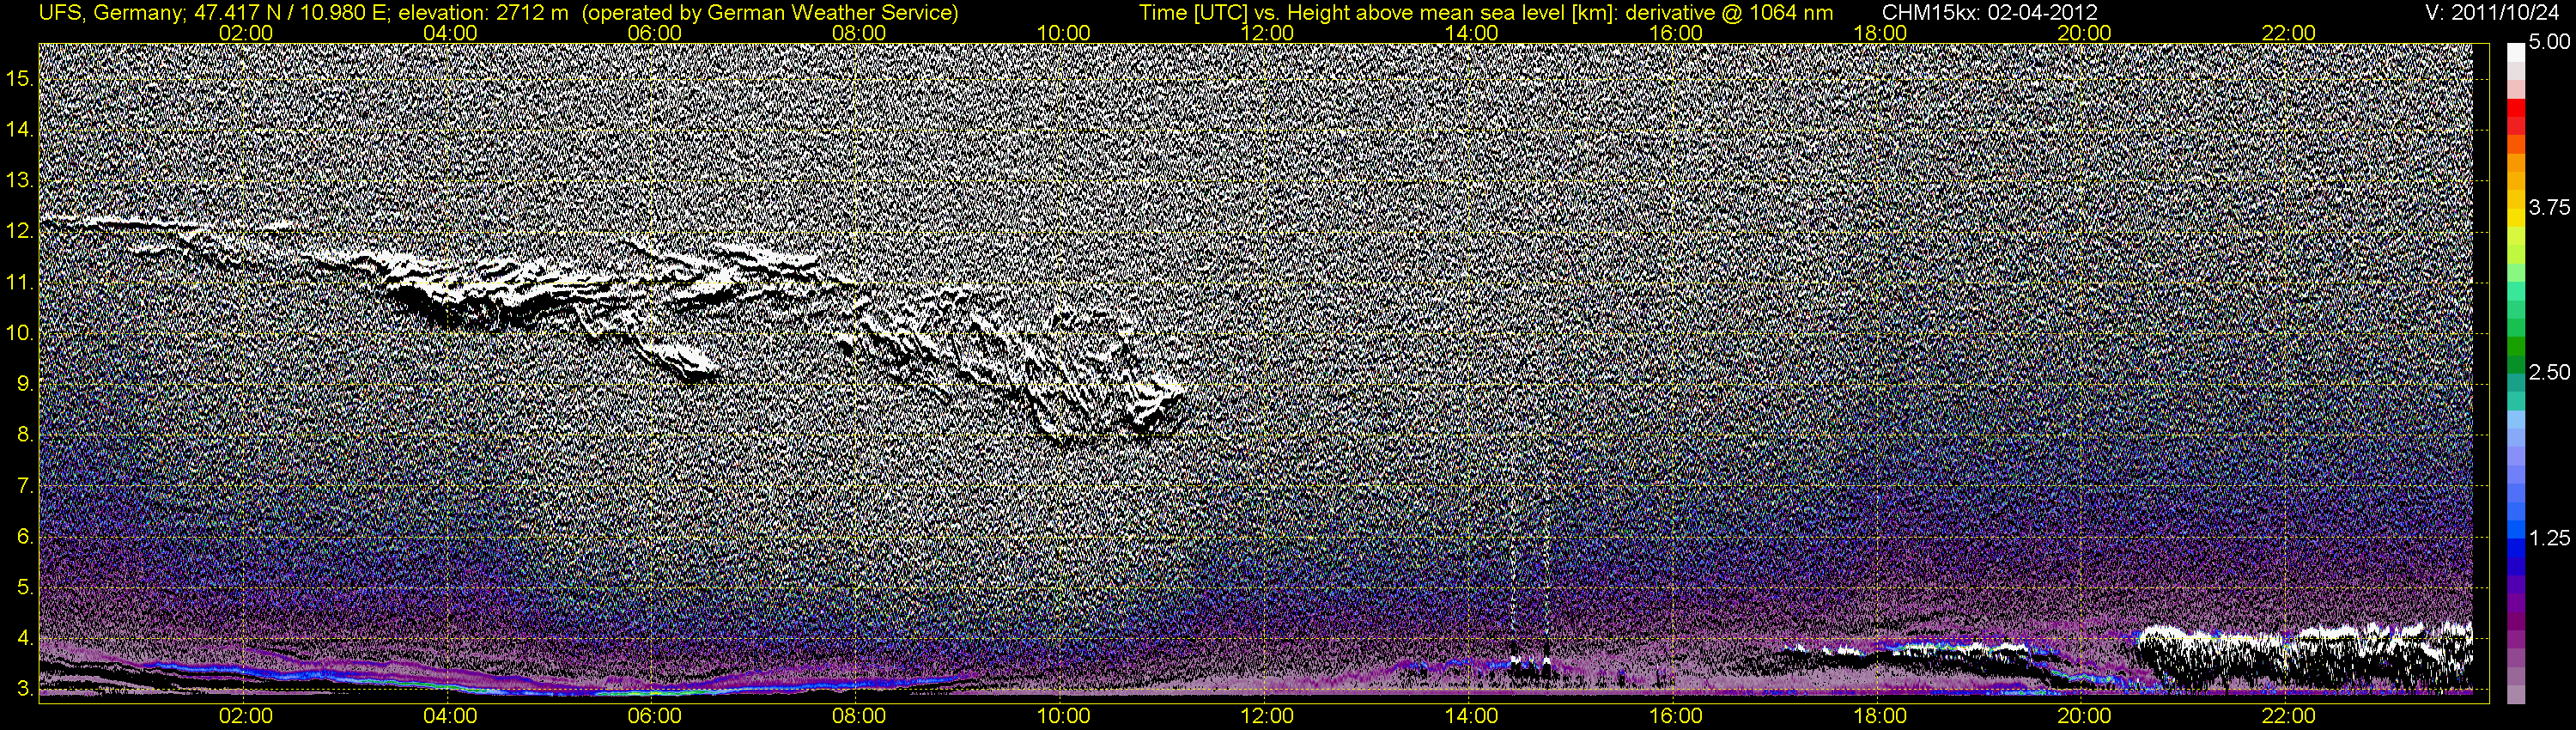
Task: Click the 5.00 value on the colorbar
Action: click(2549, 42)
